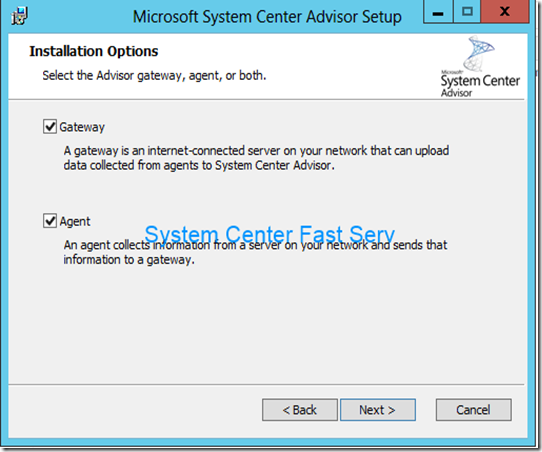Image resolution: width=542 pixels, height=452 pixels.
Task: Click the Installation Options heading
Action: 94,51
